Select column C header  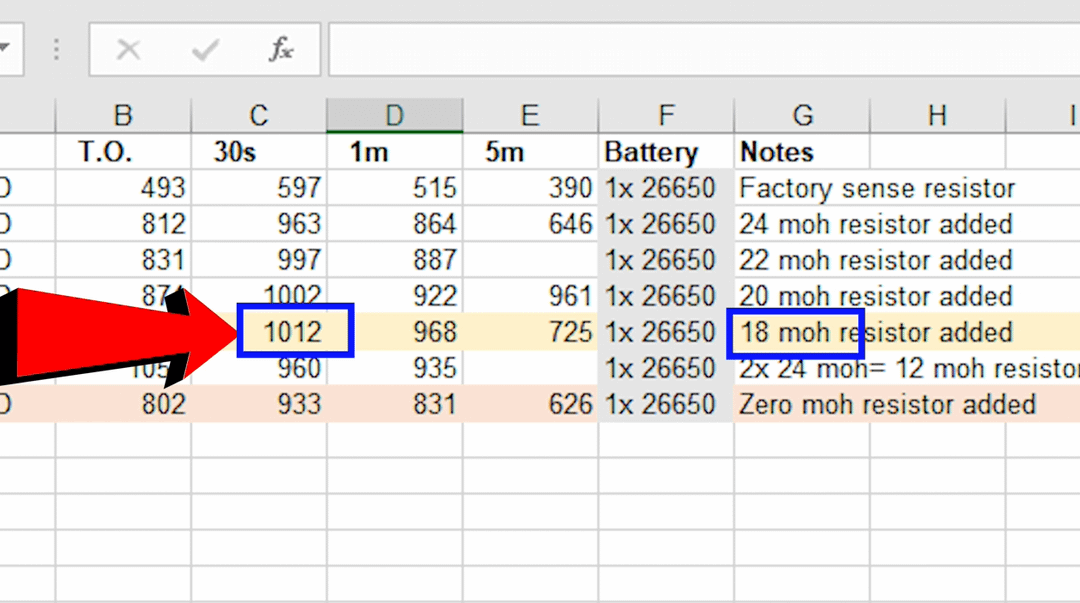(259, 116)
